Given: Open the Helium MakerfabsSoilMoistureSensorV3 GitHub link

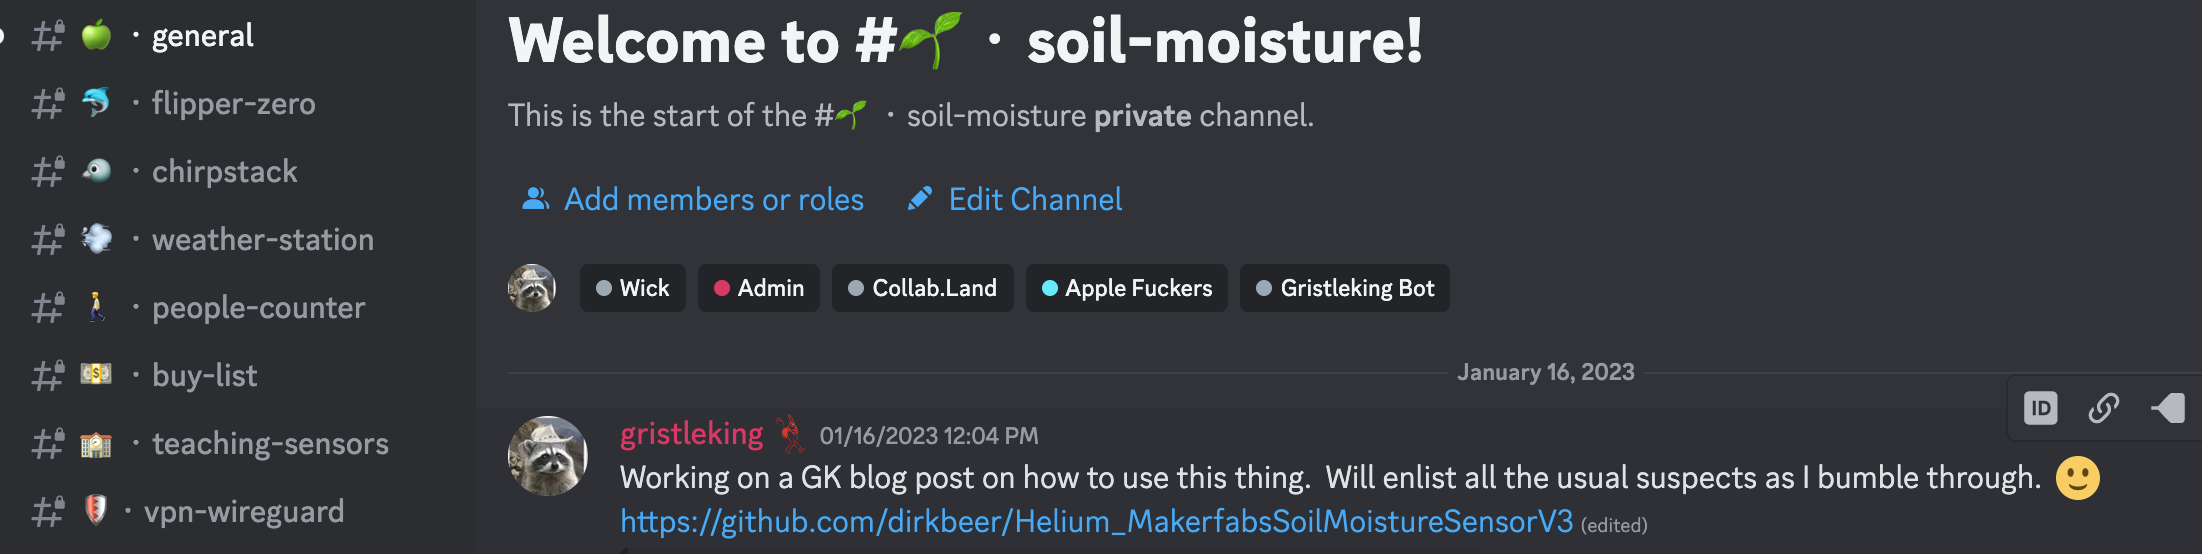Looking at the screenshot, I should (x=1096, y=521).
